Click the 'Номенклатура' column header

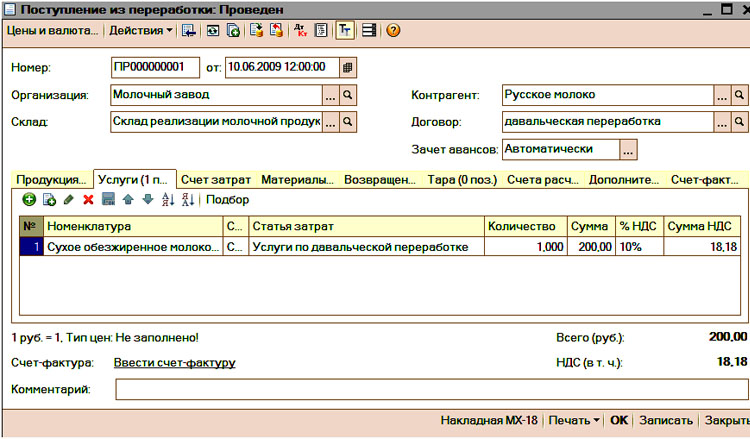click(133, 226)
